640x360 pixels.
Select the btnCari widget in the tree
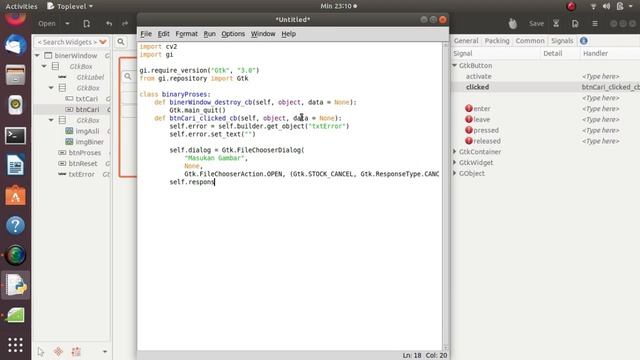(x=87, y=109)
